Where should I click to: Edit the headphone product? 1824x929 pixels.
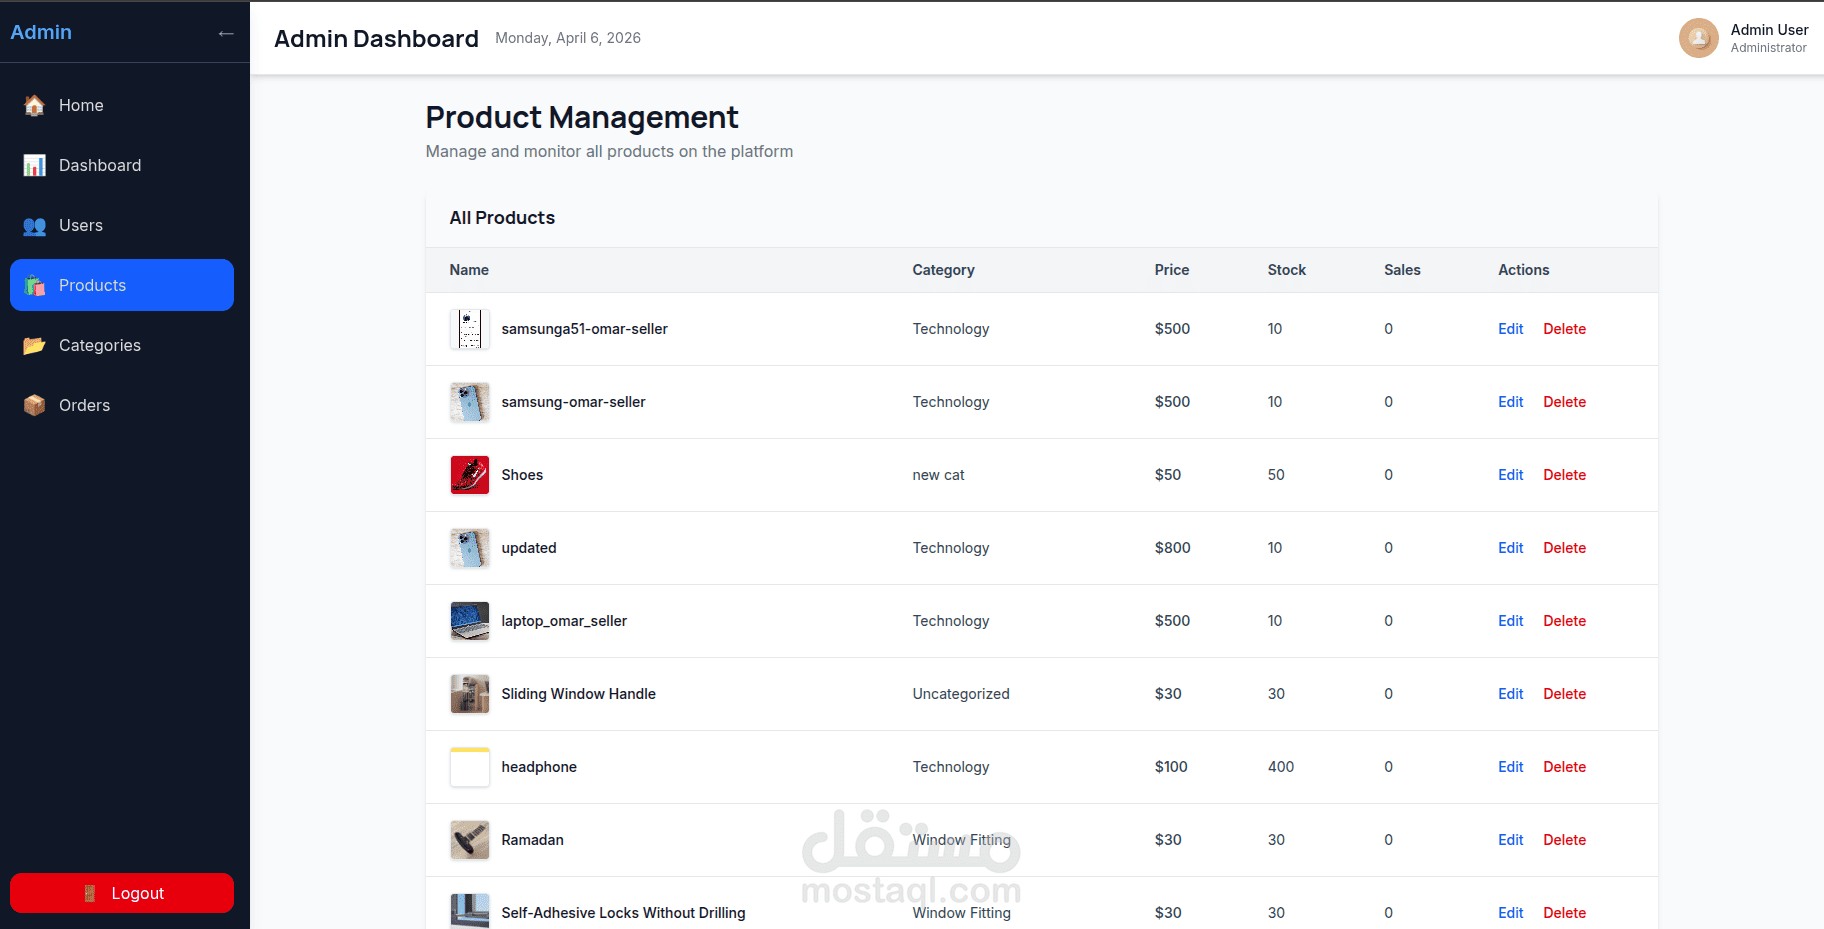point(1510,767)
